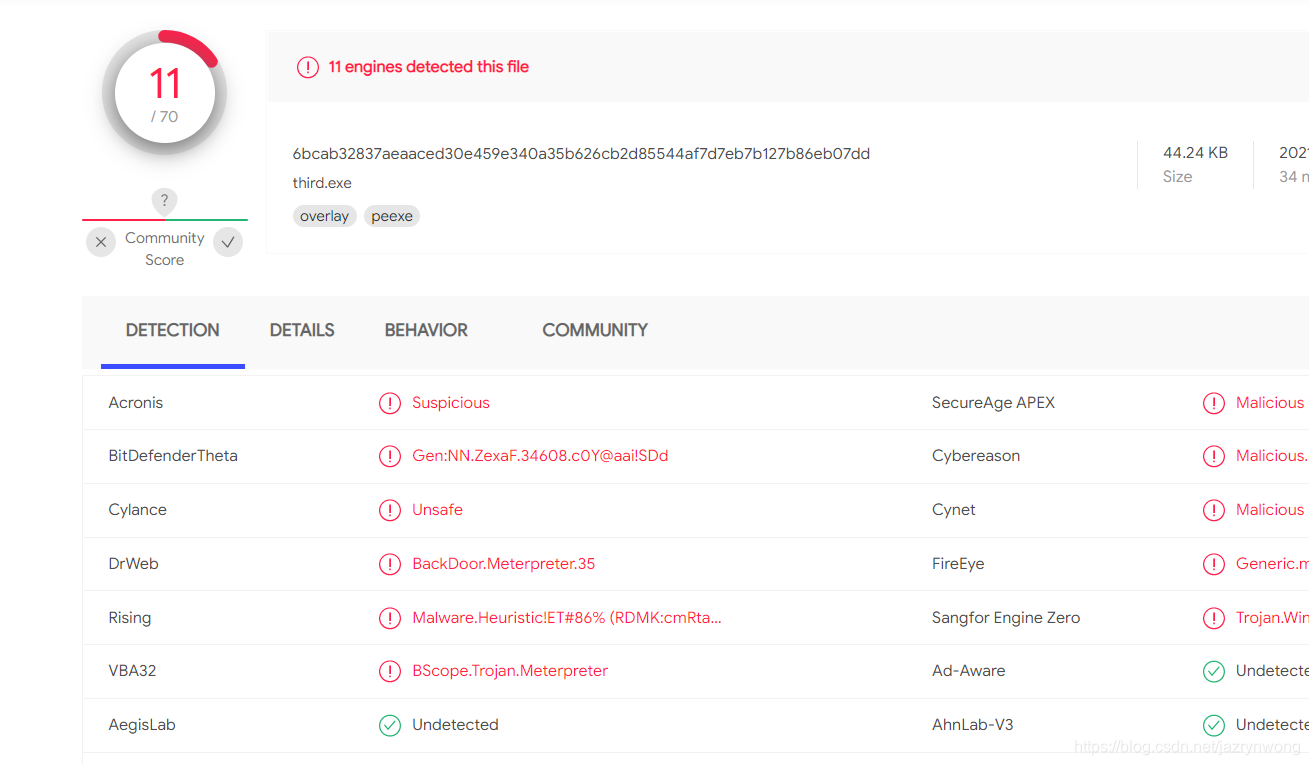Open the DETECTION tab
Viewport: 1309px width, 765px height.
pyautogui.click(x=173, y=330)
